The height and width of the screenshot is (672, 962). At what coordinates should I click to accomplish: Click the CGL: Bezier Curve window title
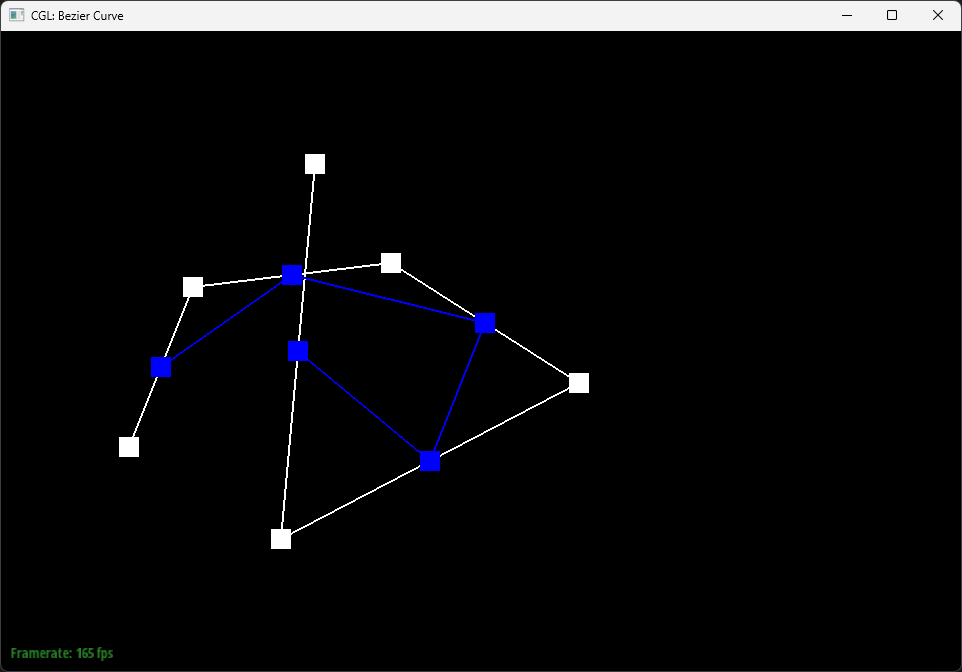[x=77, y=16]
